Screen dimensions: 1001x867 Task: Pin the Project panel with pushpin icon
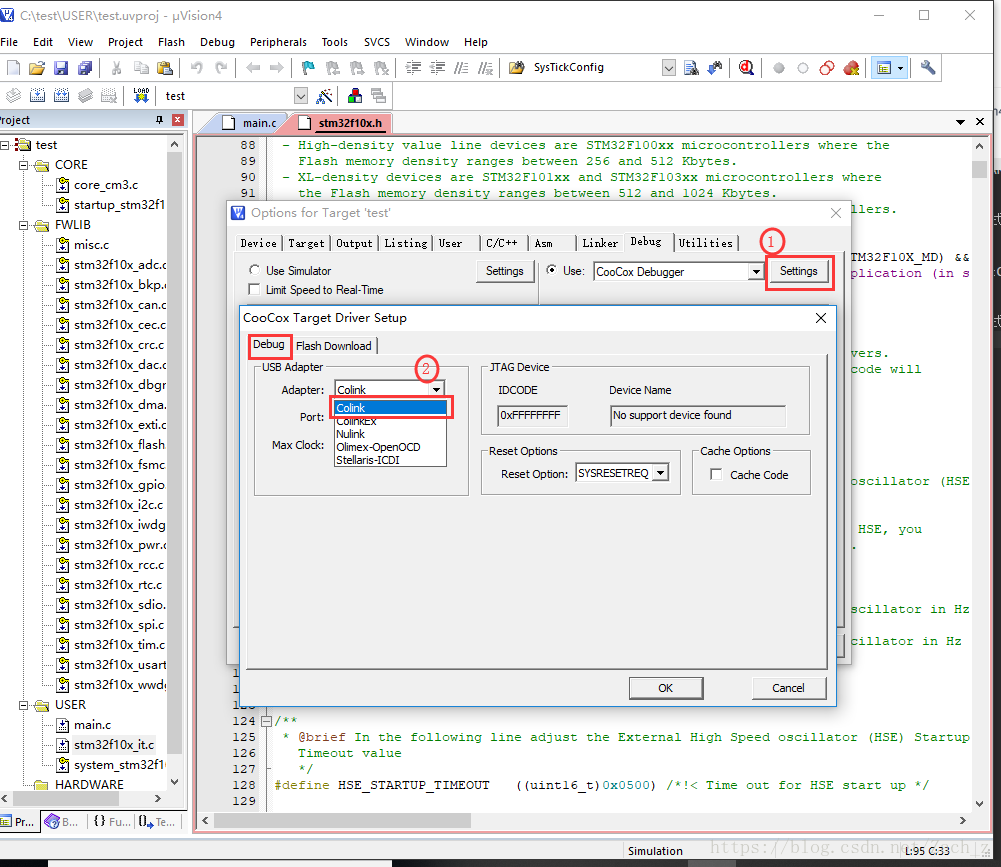[159, 120]
